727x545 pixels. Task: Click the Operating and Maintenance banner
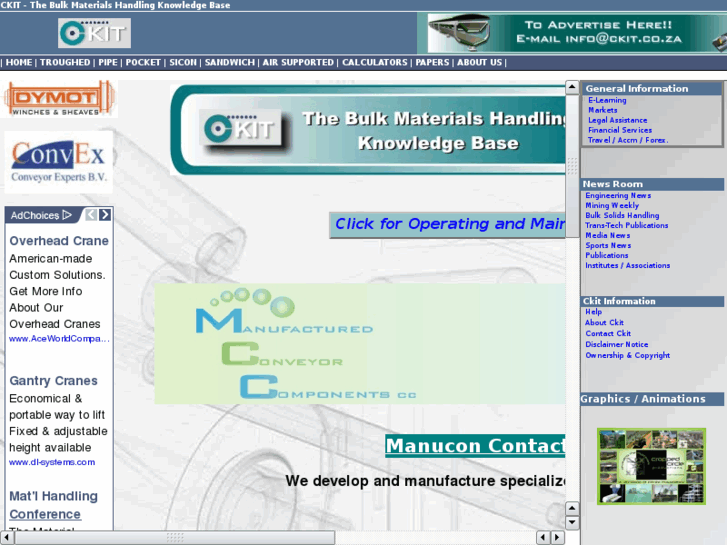point(447,224)
